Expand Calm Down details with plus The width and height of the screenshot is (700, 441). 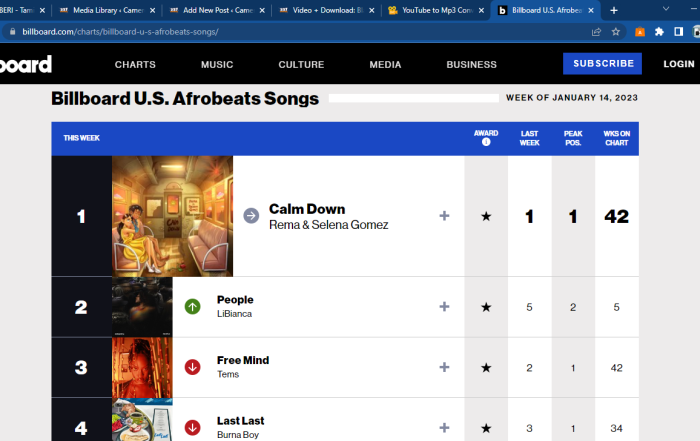point(444,216)
